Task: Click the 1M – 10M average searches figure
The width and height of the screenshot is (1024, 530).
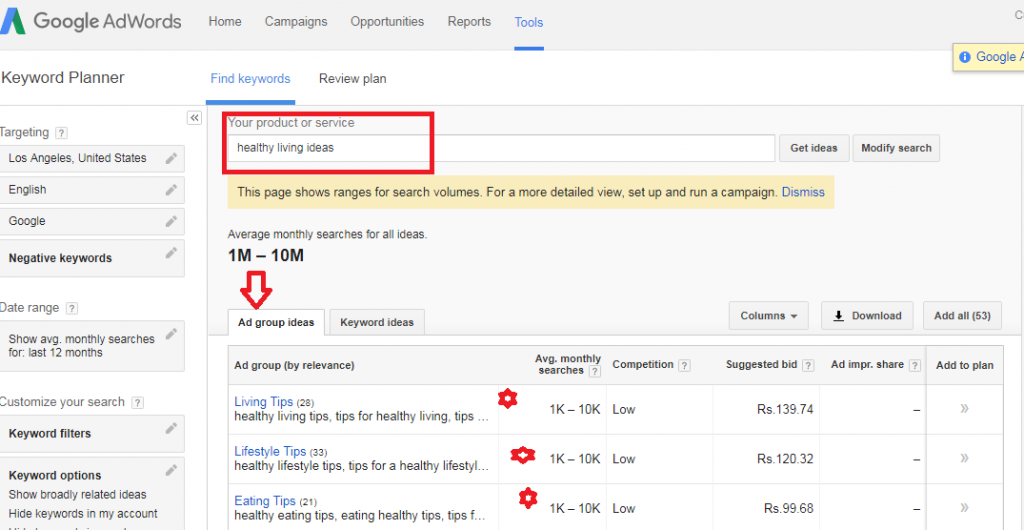Action: 266,256
